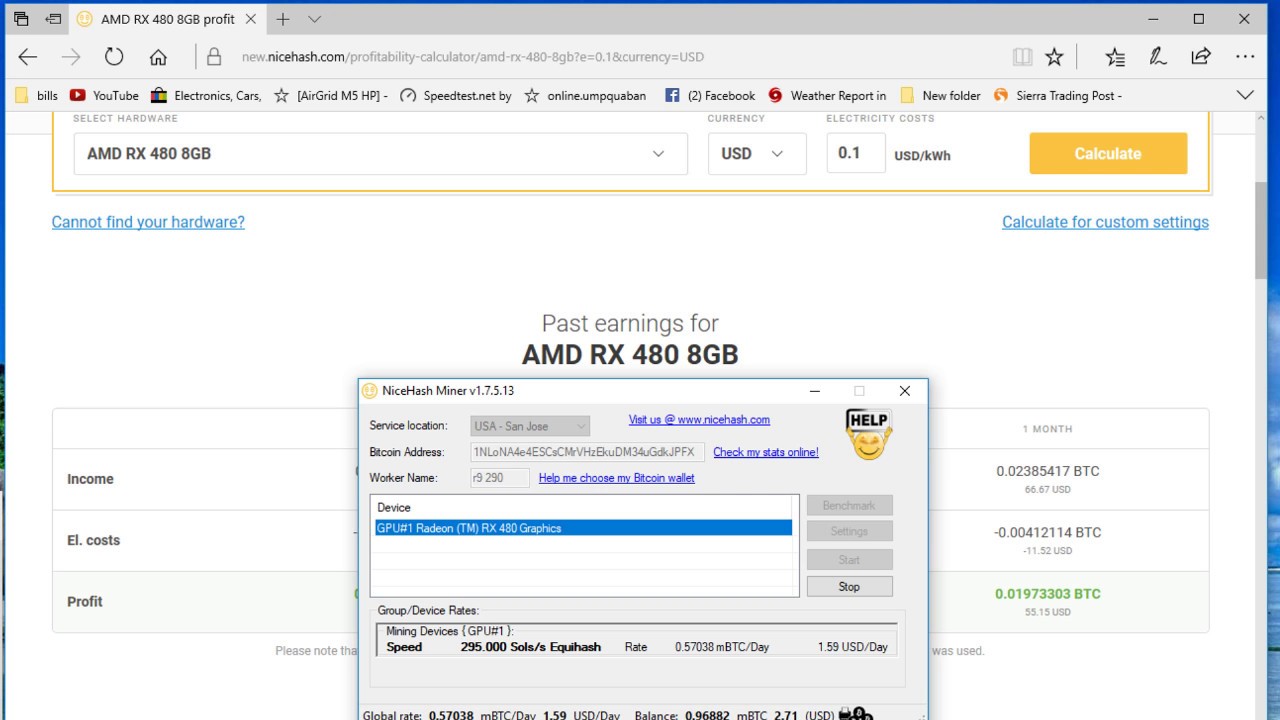This screenshot has height=720, width=1280.
Task: Click the El. costs row label
Action: (x=93, y=540)
